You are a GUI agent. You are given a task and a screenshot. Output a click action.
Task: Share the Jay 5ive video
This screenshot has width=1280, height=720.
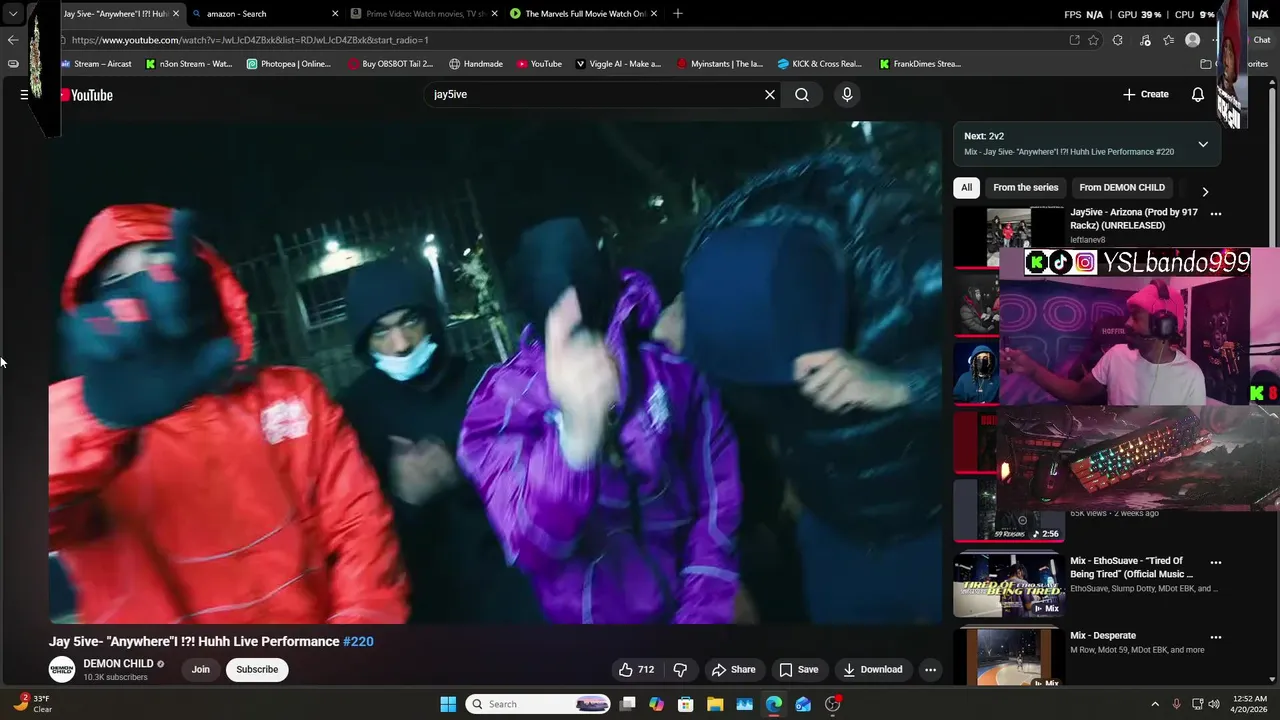[x=733, y=670]
